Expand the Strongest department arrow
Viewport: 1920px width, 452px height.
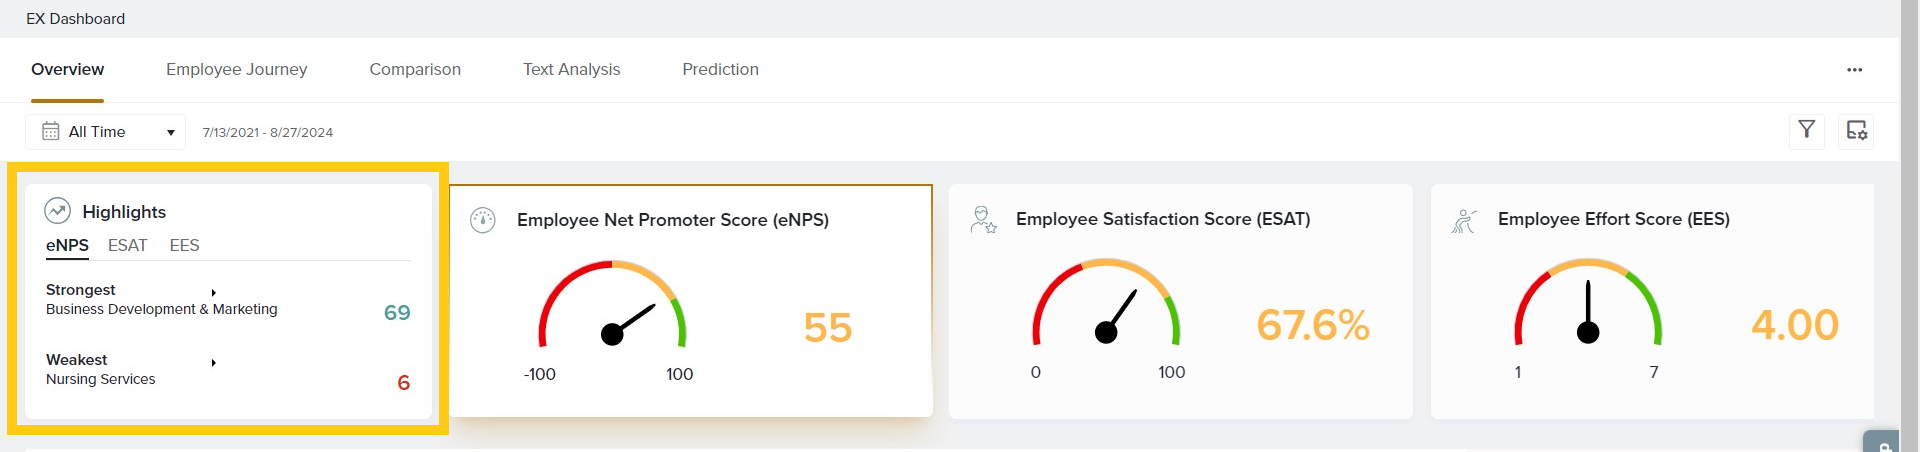click(214, 292)
